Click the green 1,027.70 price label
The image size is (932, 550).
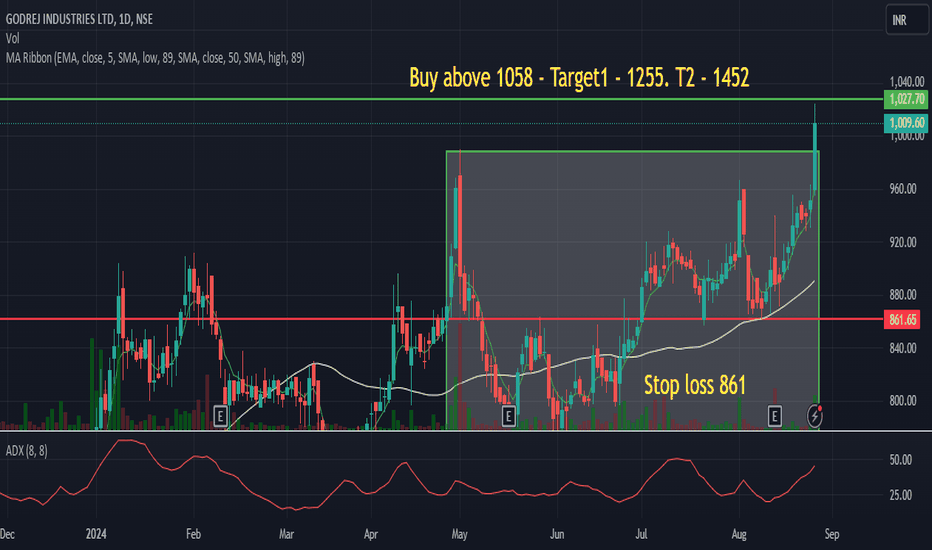(906, 99)
